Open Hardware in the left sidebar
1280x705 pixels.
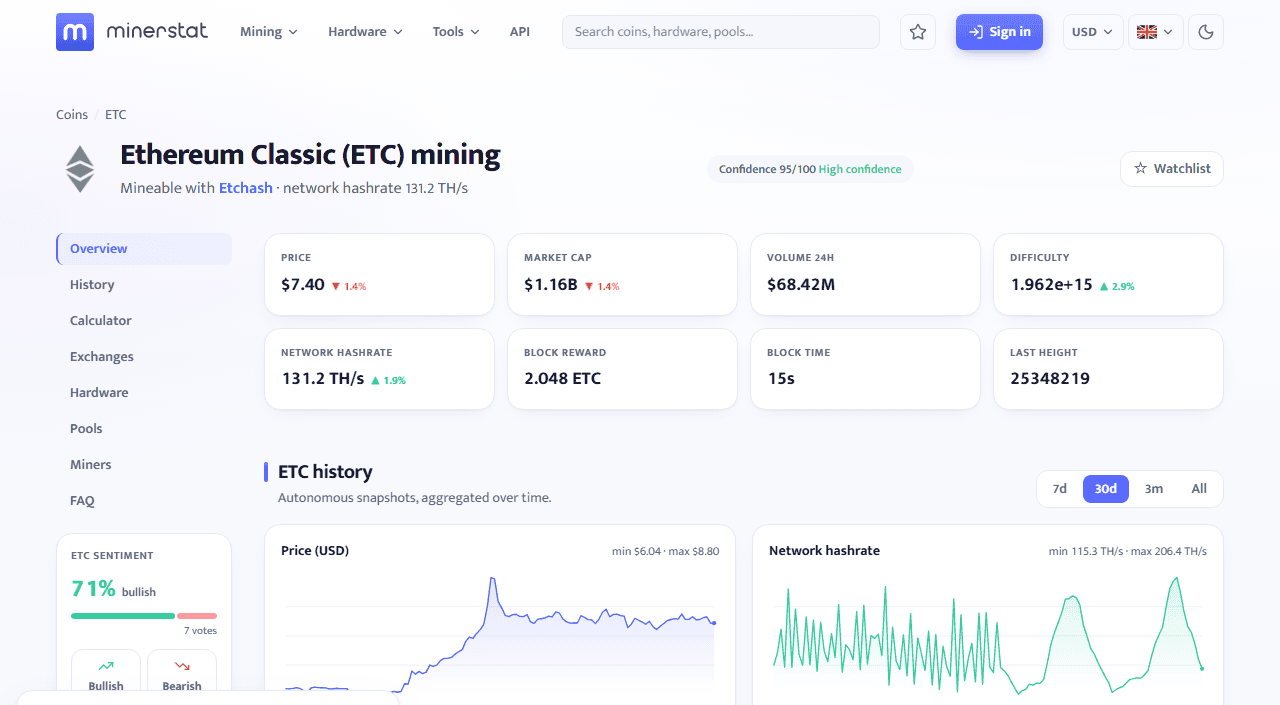click(144, 393)
